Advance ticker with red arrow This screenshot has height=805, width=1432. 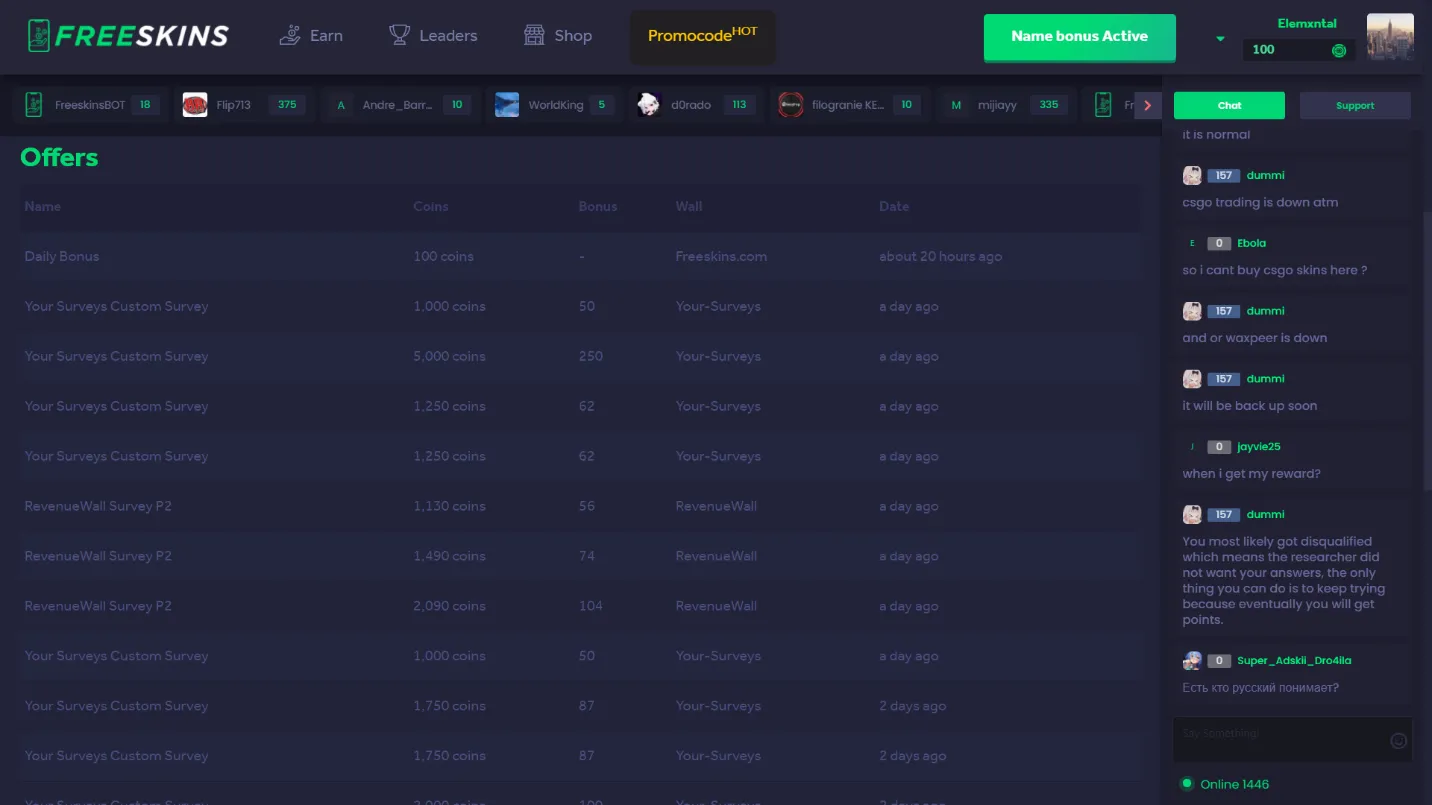1148,105
